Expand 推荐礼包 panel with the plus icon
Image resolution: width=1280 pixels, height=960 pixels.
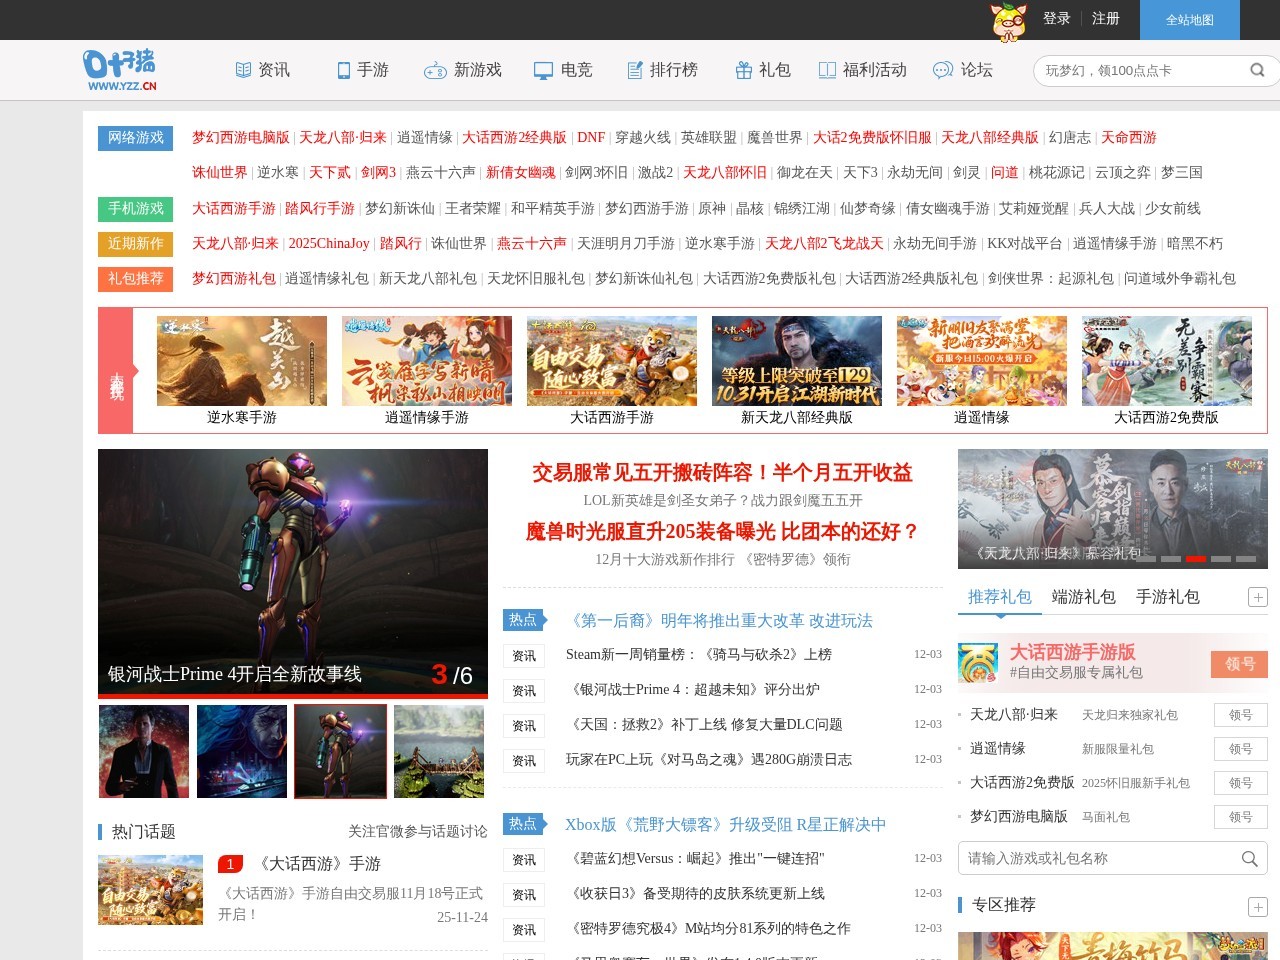pyautogui.click(x=1257, y=597)
